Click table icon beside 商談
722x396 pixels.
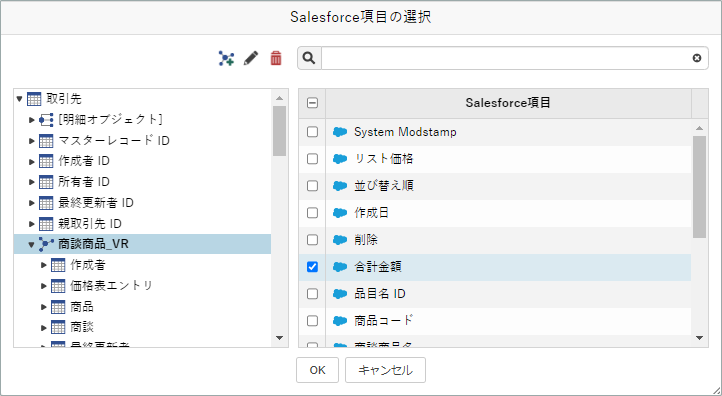[58, 327]
